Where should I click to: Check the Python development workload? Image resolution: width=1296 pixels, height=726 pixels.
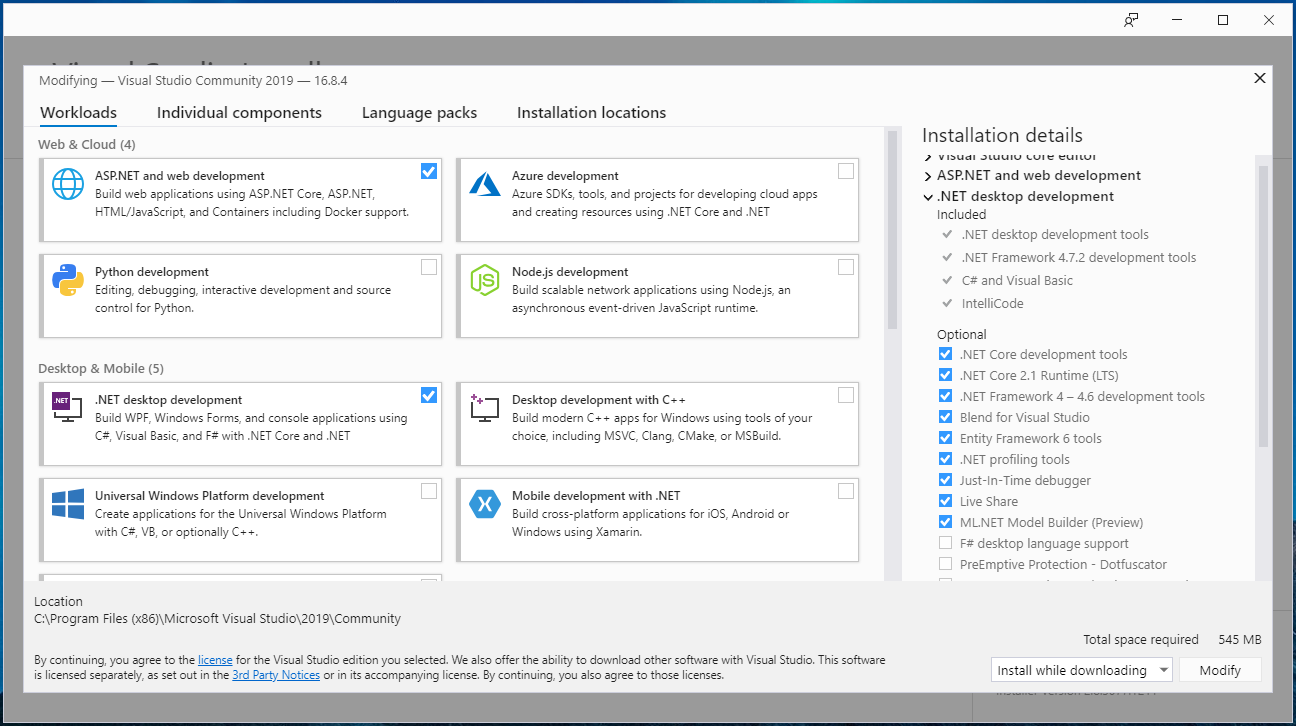tap(429, 267)
